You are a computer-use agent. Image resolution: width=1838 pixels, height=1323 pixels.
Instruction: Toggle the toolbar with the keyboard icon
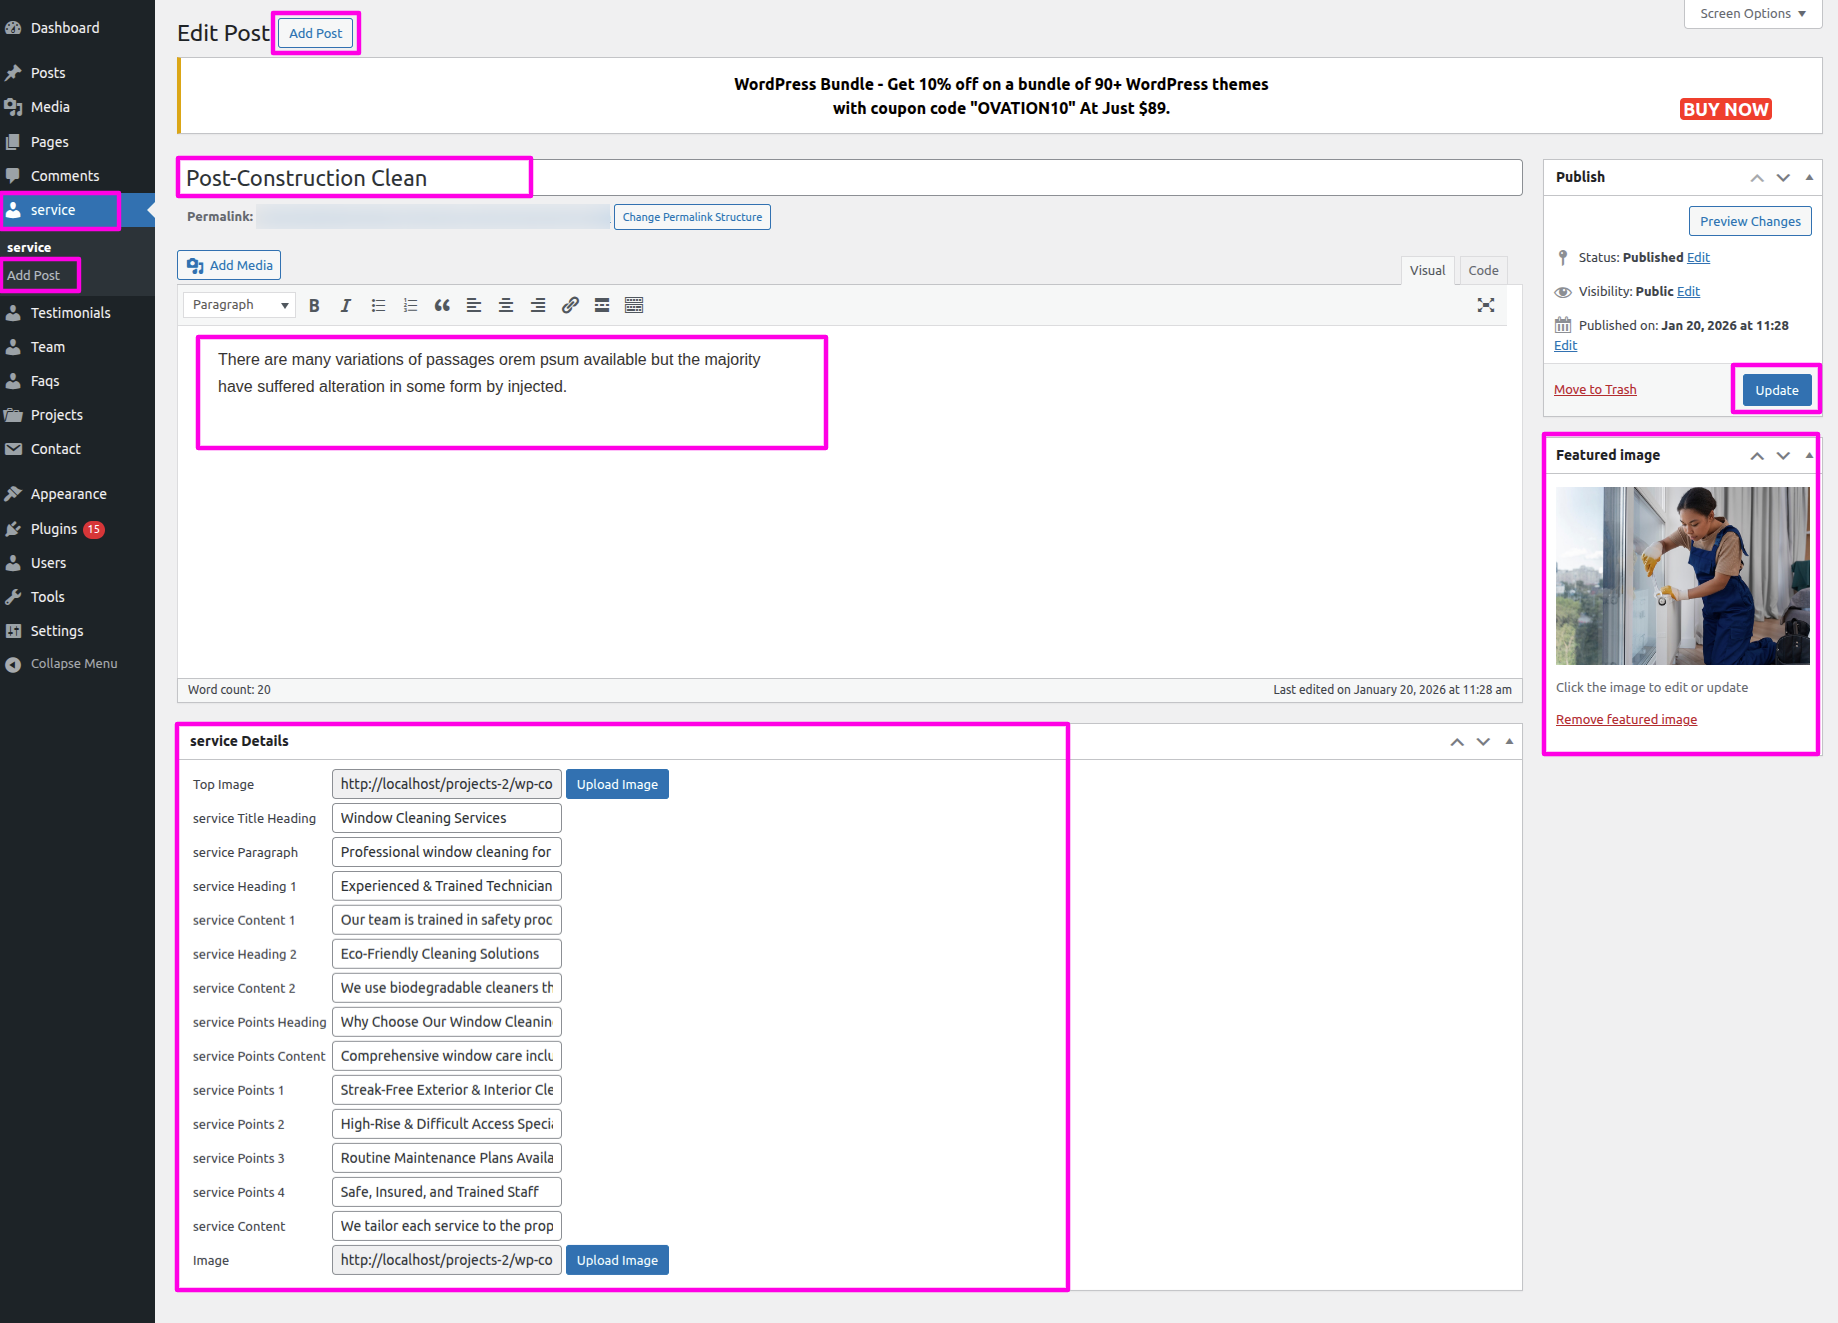[x=634, y=306]
